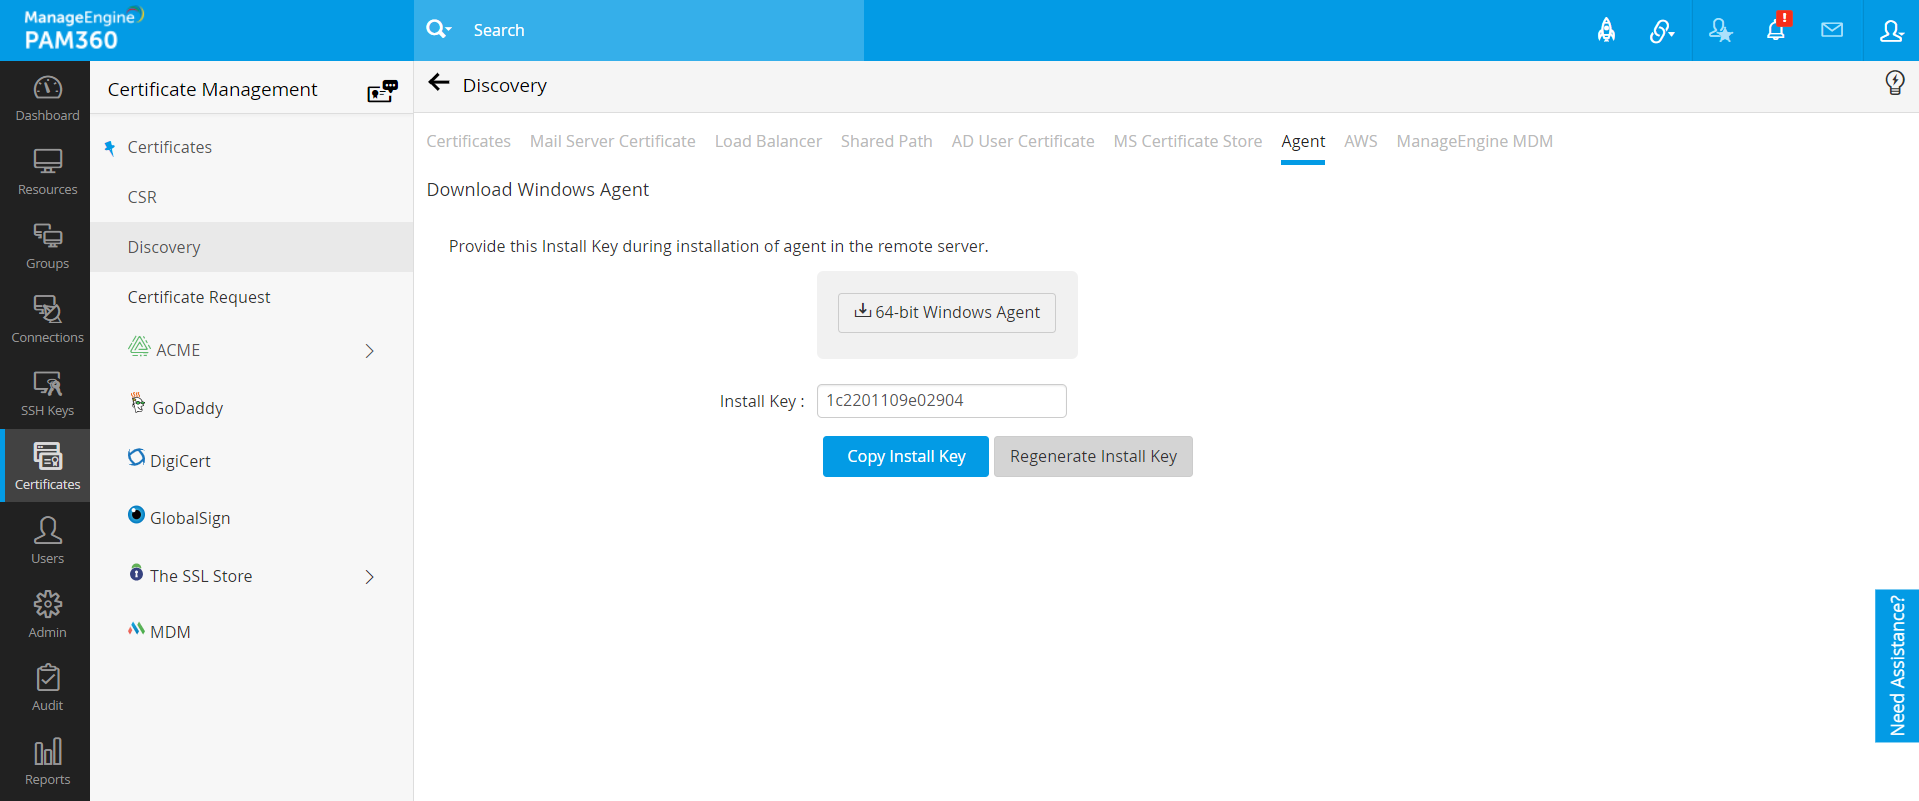Click the DigiCert logo icon
This screenshot has width=1919, height=801.
tap(137, 457)
